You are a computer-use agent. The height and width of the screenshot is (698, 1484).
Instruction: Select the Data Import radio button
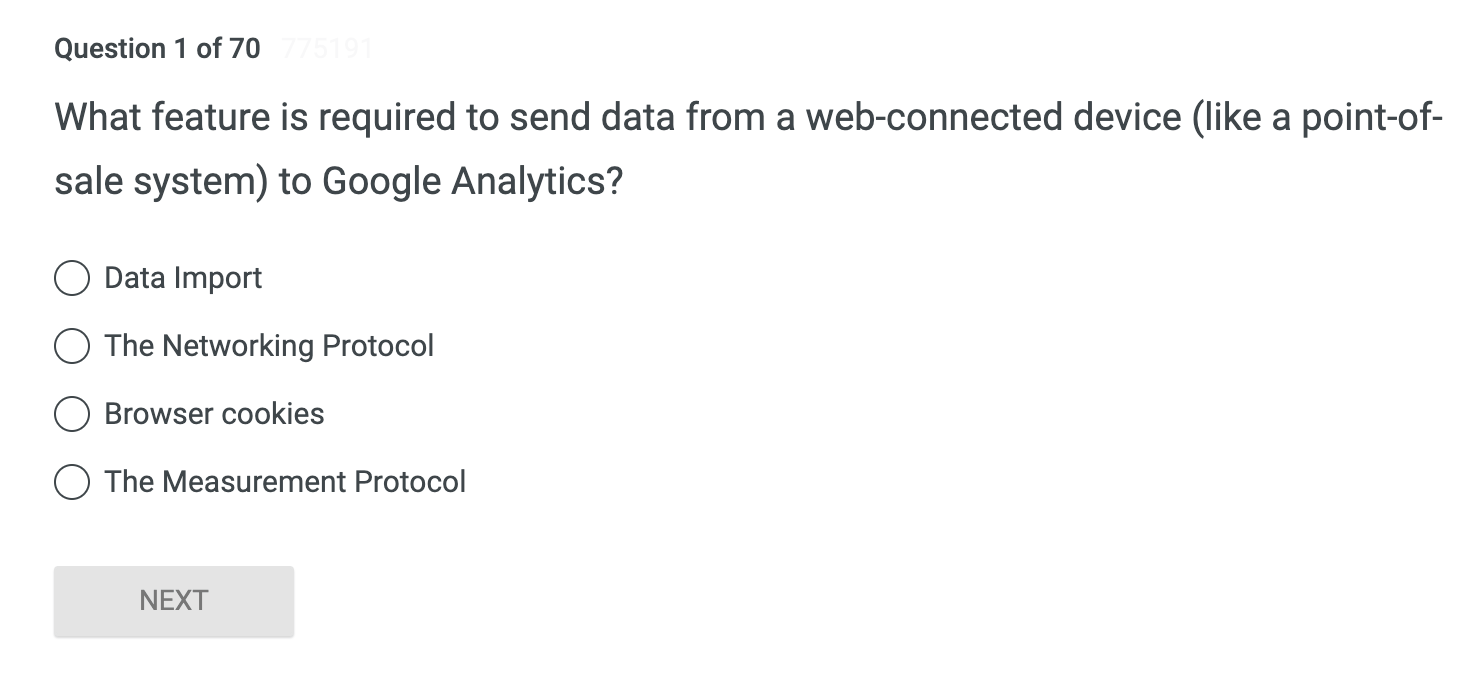pyautogui.click(x=72, y=278)
